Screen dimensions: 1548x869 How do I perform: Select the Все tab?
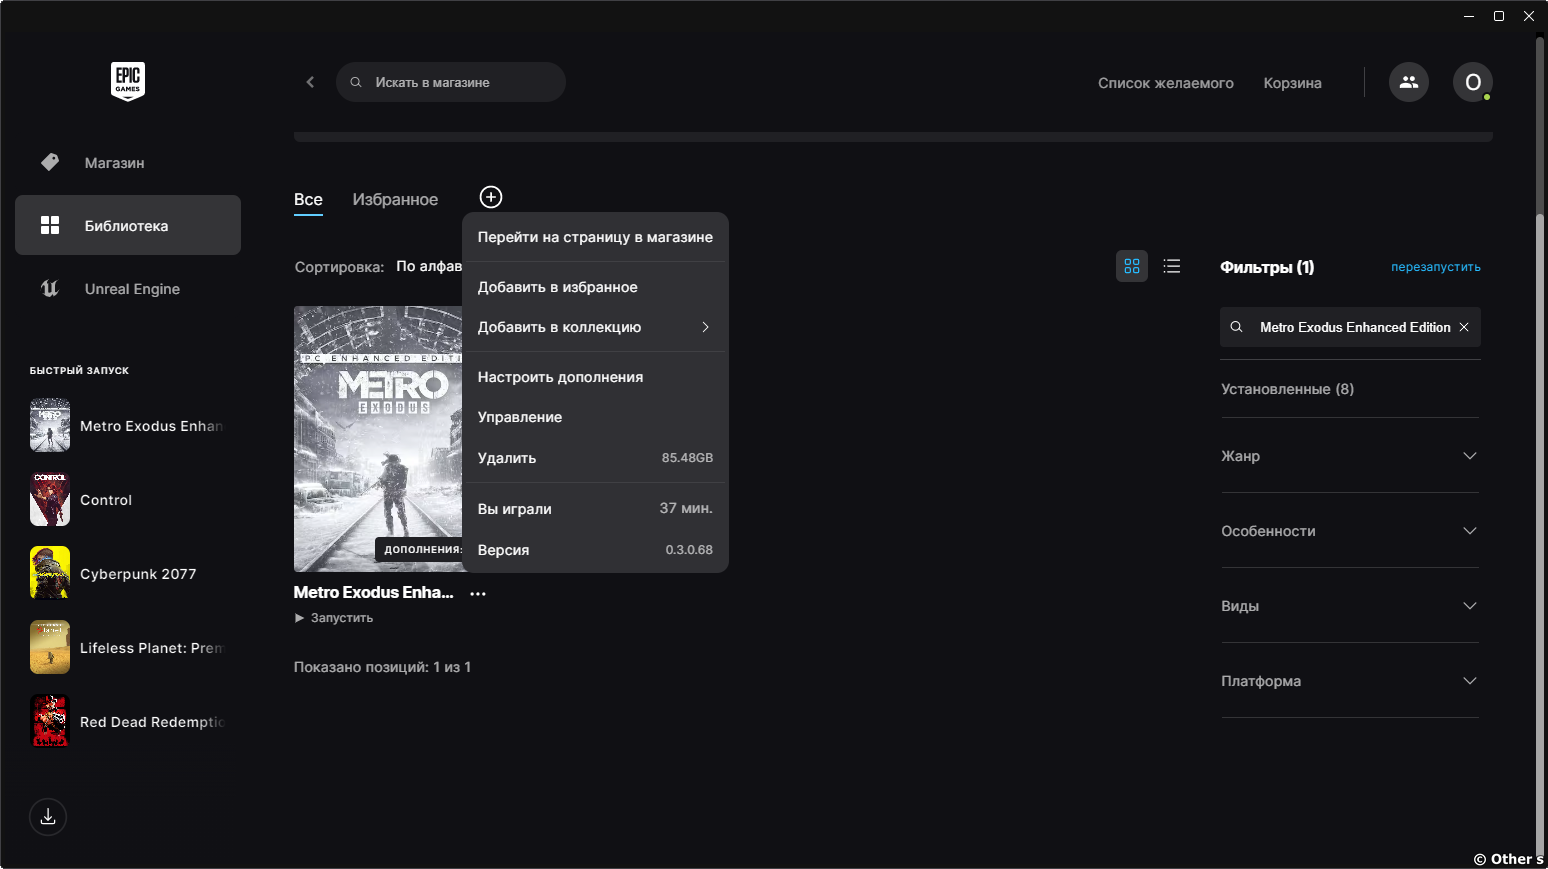click(x=308, y=199)
